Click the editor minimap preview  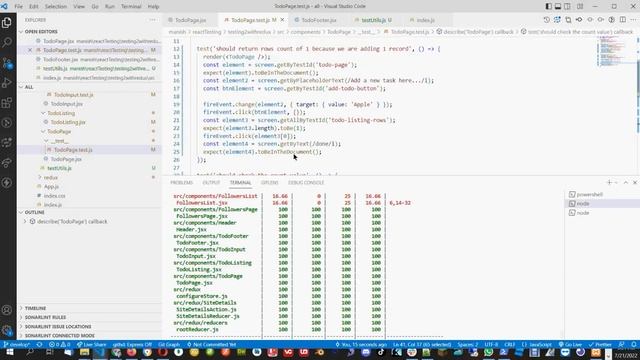click(616, 51)
